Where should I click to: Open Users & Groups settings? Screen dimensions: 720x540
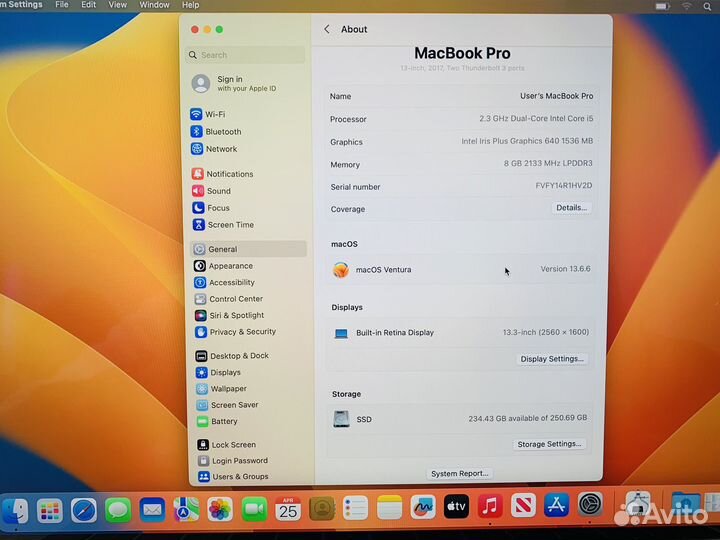pos(233,477)
